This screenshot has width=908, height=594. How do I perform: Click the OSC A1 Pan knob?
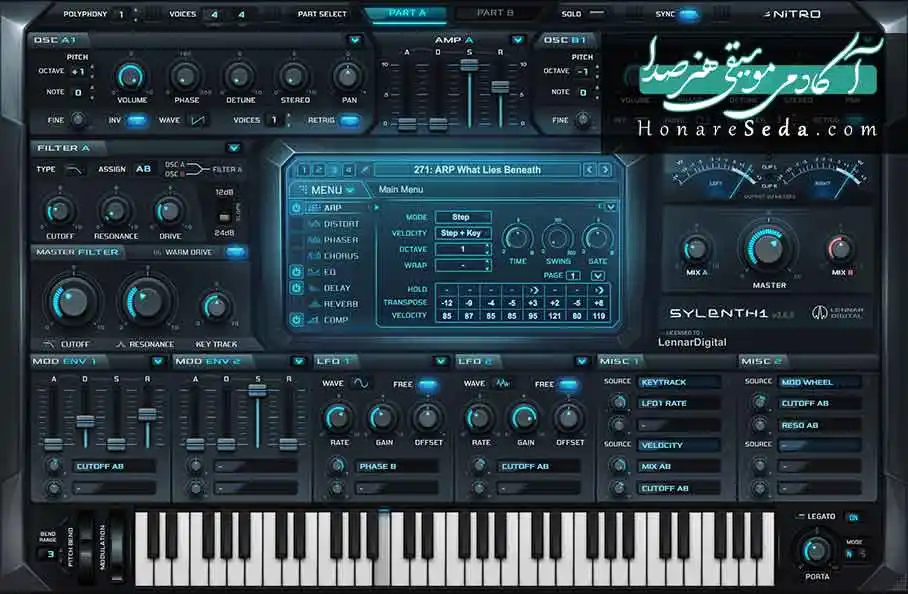348,76
